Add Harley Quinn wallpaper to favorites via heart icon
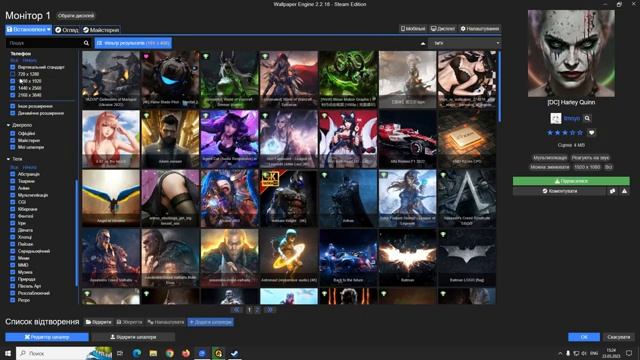This screenshot has height=360, width=640. (x=591, y=133)
